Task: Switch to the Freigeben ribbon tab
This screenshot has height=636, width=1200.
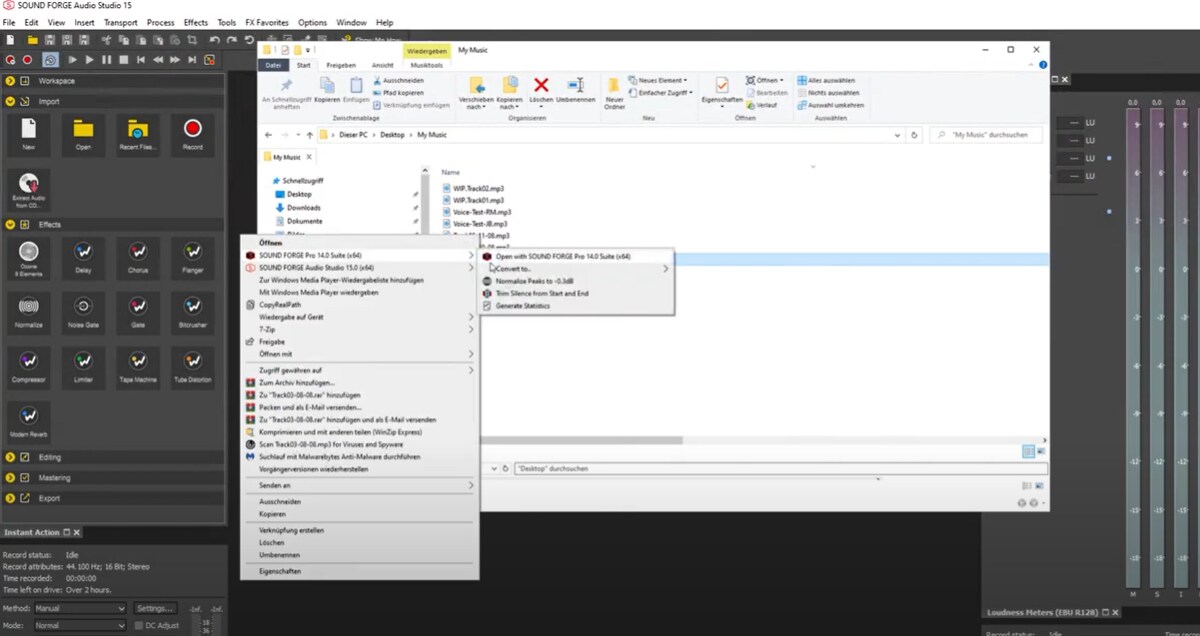Action: tap(341, 65)
